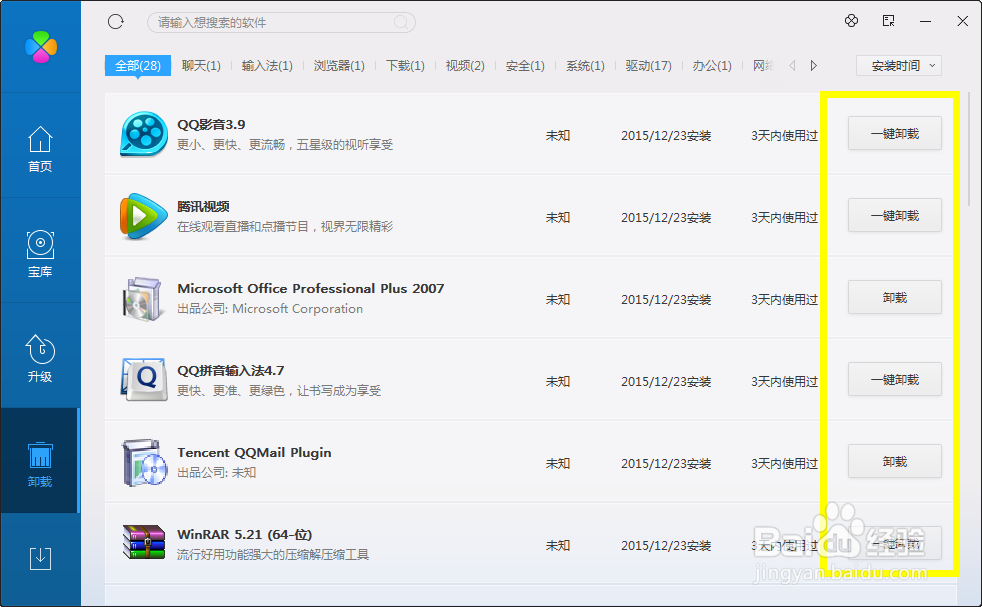Switch to the 视频(2) category tab
The width and height of the screenshot is (982, 607).
[465, 65]
